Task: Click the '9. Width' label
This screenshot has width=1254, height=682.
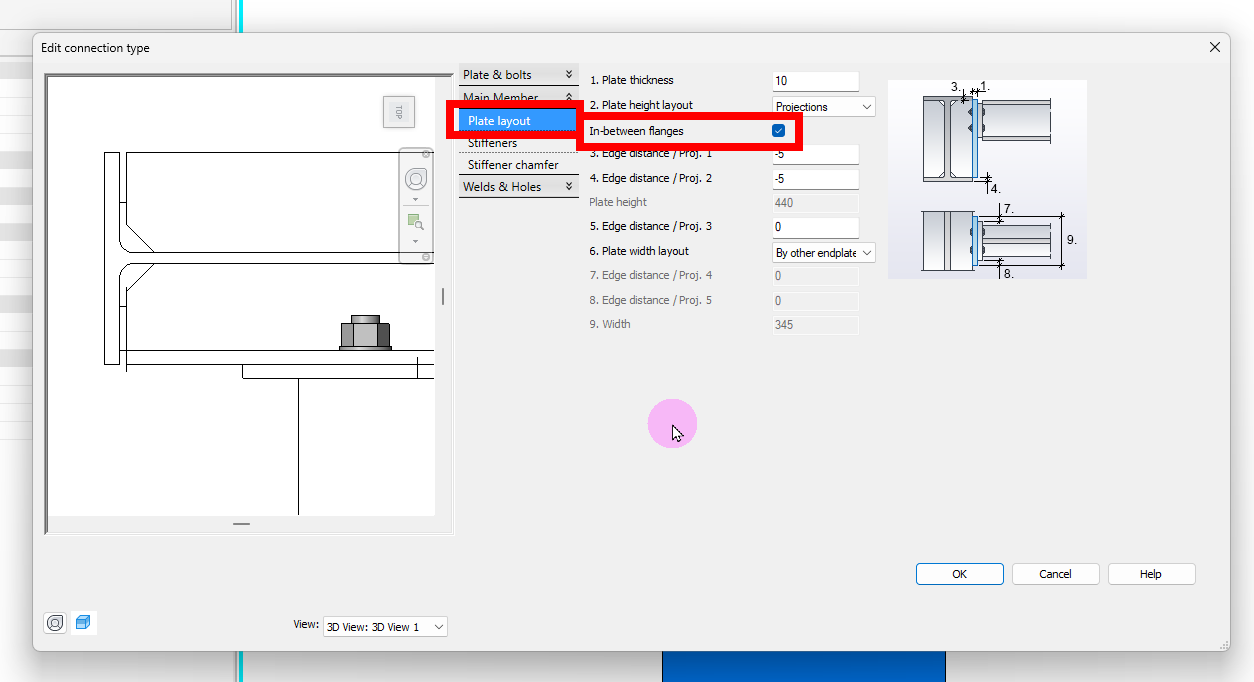Action: point(610,324)
